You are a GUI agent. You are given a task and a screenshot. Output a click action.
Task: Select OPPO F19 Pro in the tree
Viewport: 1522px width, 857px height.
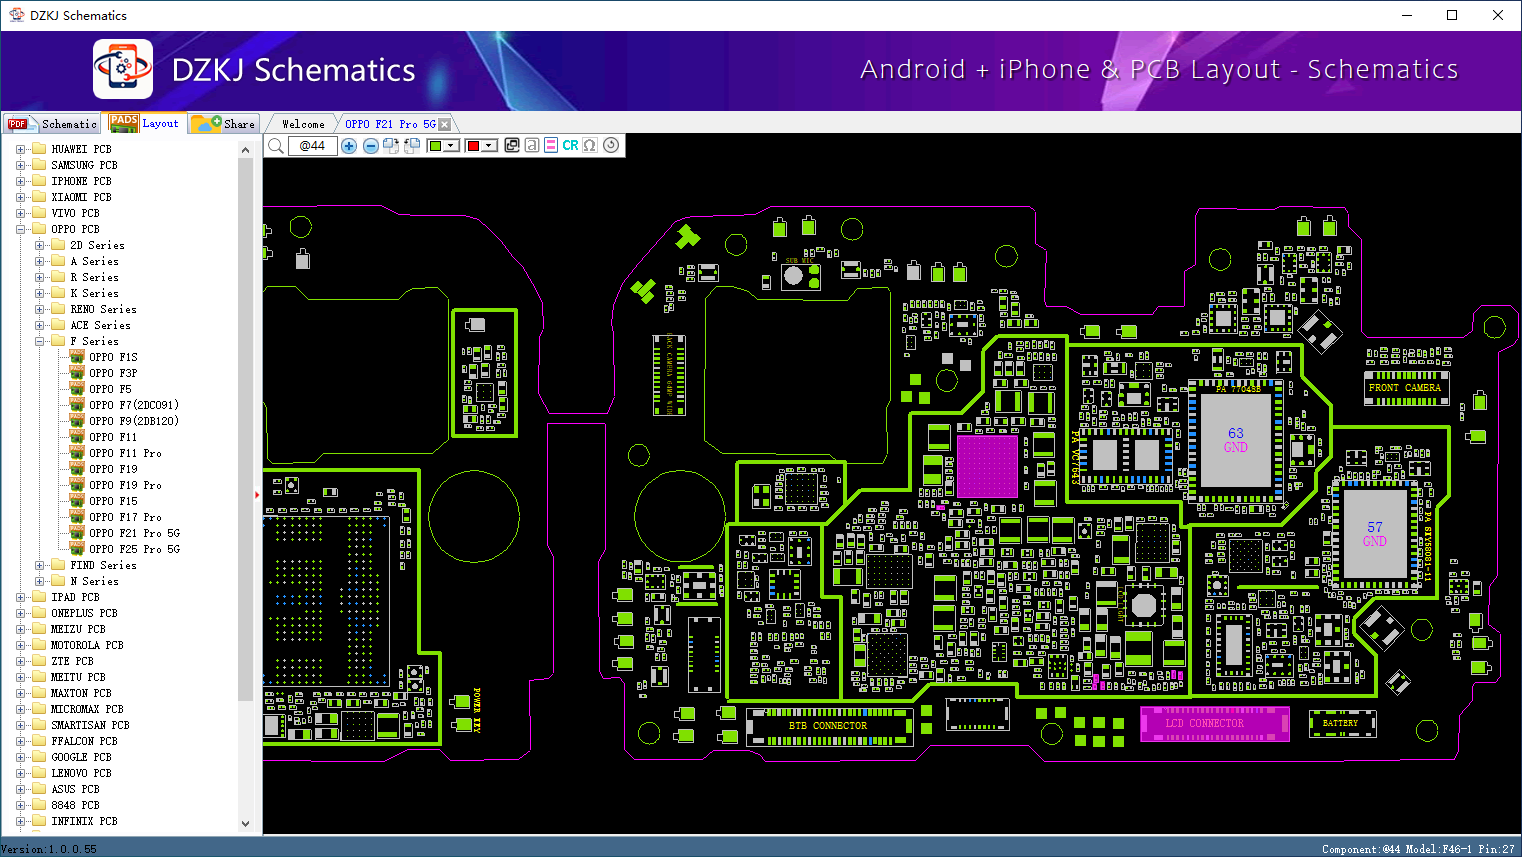[125, 485]
